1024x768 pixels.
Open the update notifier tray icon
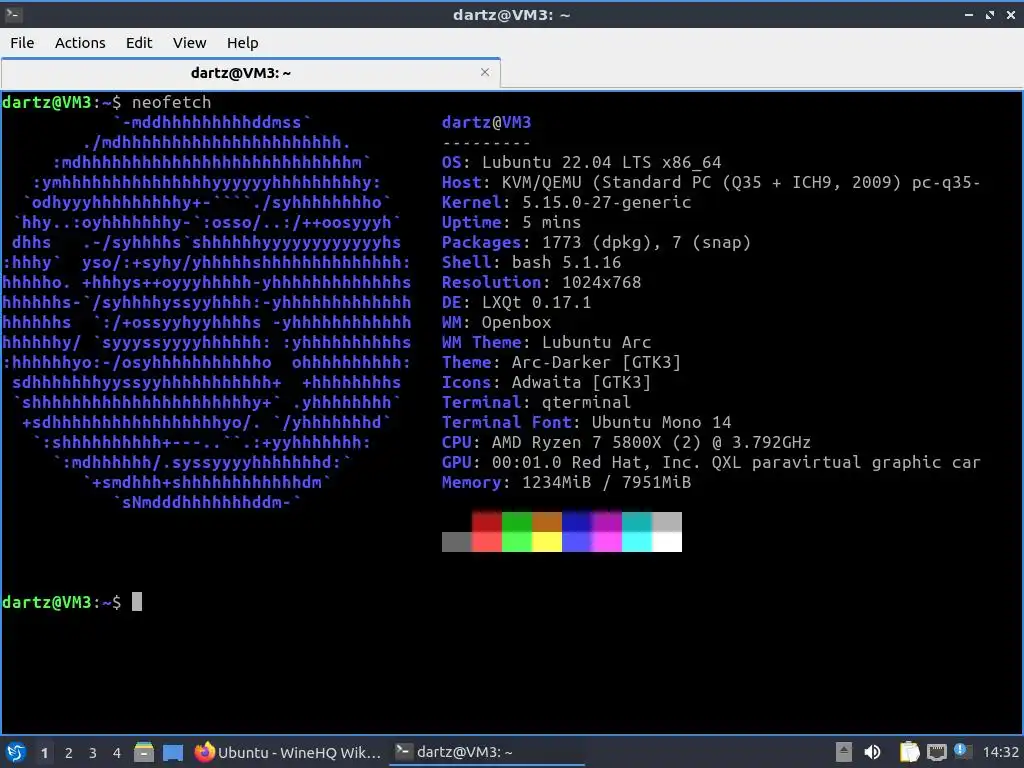pyautogui.click(x=962, y=751)
